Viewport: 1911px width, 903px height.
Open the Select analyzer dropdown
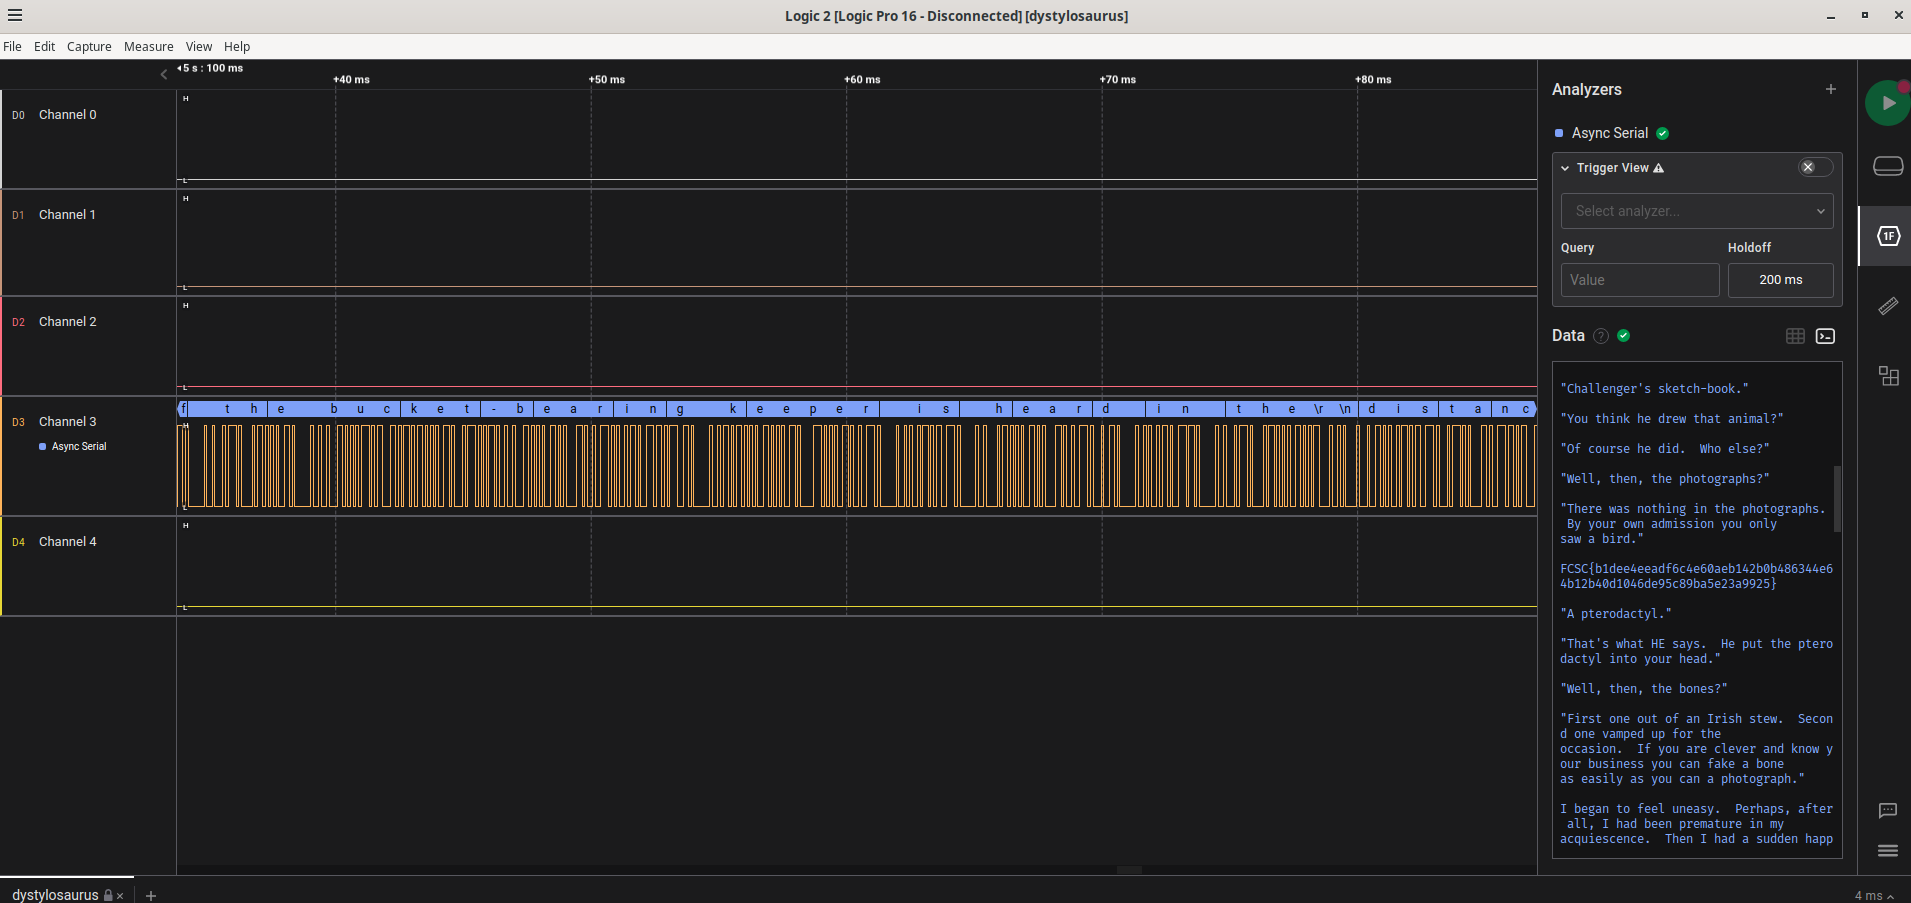(1697, 211)
